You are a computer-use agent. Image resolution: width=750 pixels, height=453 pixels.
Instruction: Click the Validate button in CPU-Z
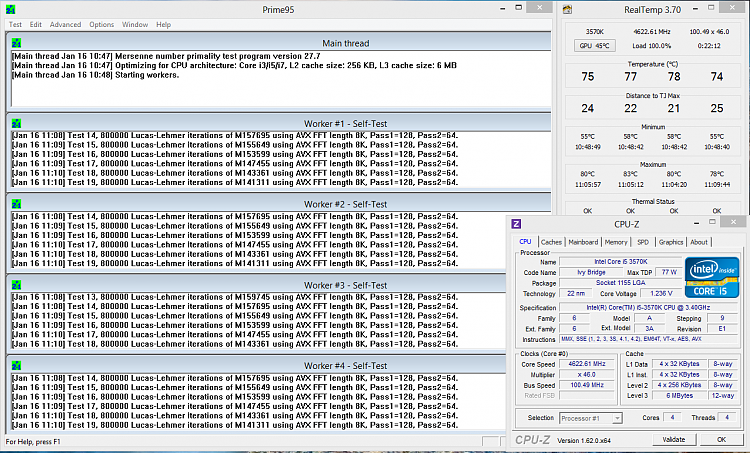(673, 440)
